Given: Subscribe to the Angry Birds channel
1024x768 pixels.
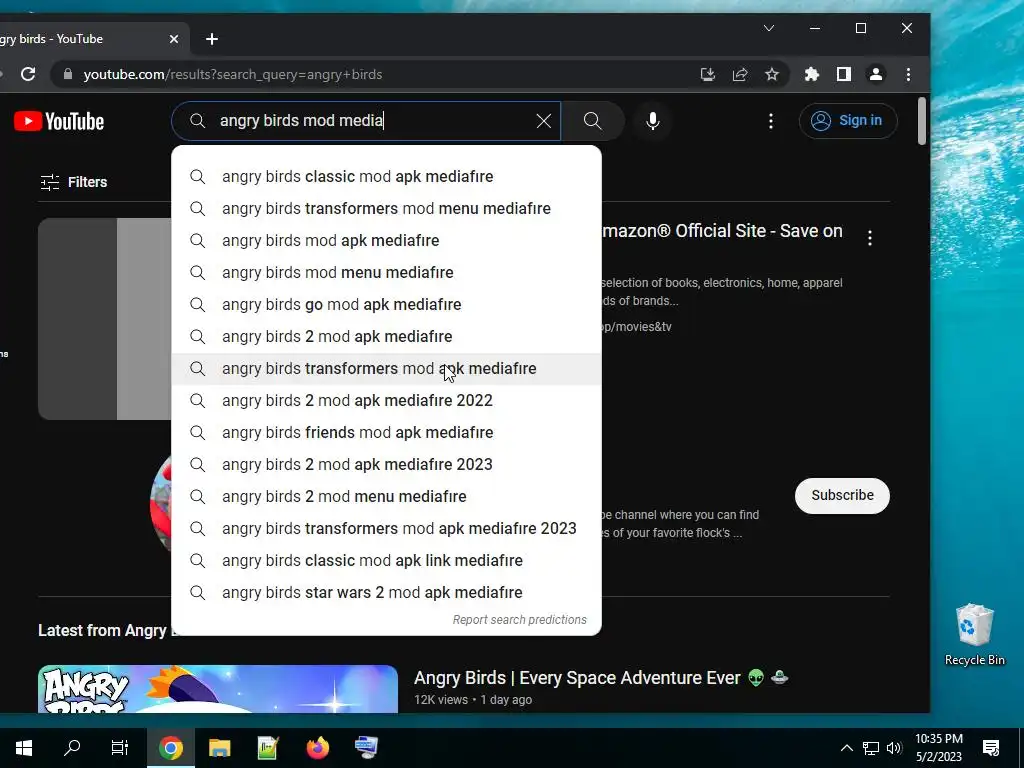Looking at the screenshot, I should pyautogui.click(x=842, y=496).
